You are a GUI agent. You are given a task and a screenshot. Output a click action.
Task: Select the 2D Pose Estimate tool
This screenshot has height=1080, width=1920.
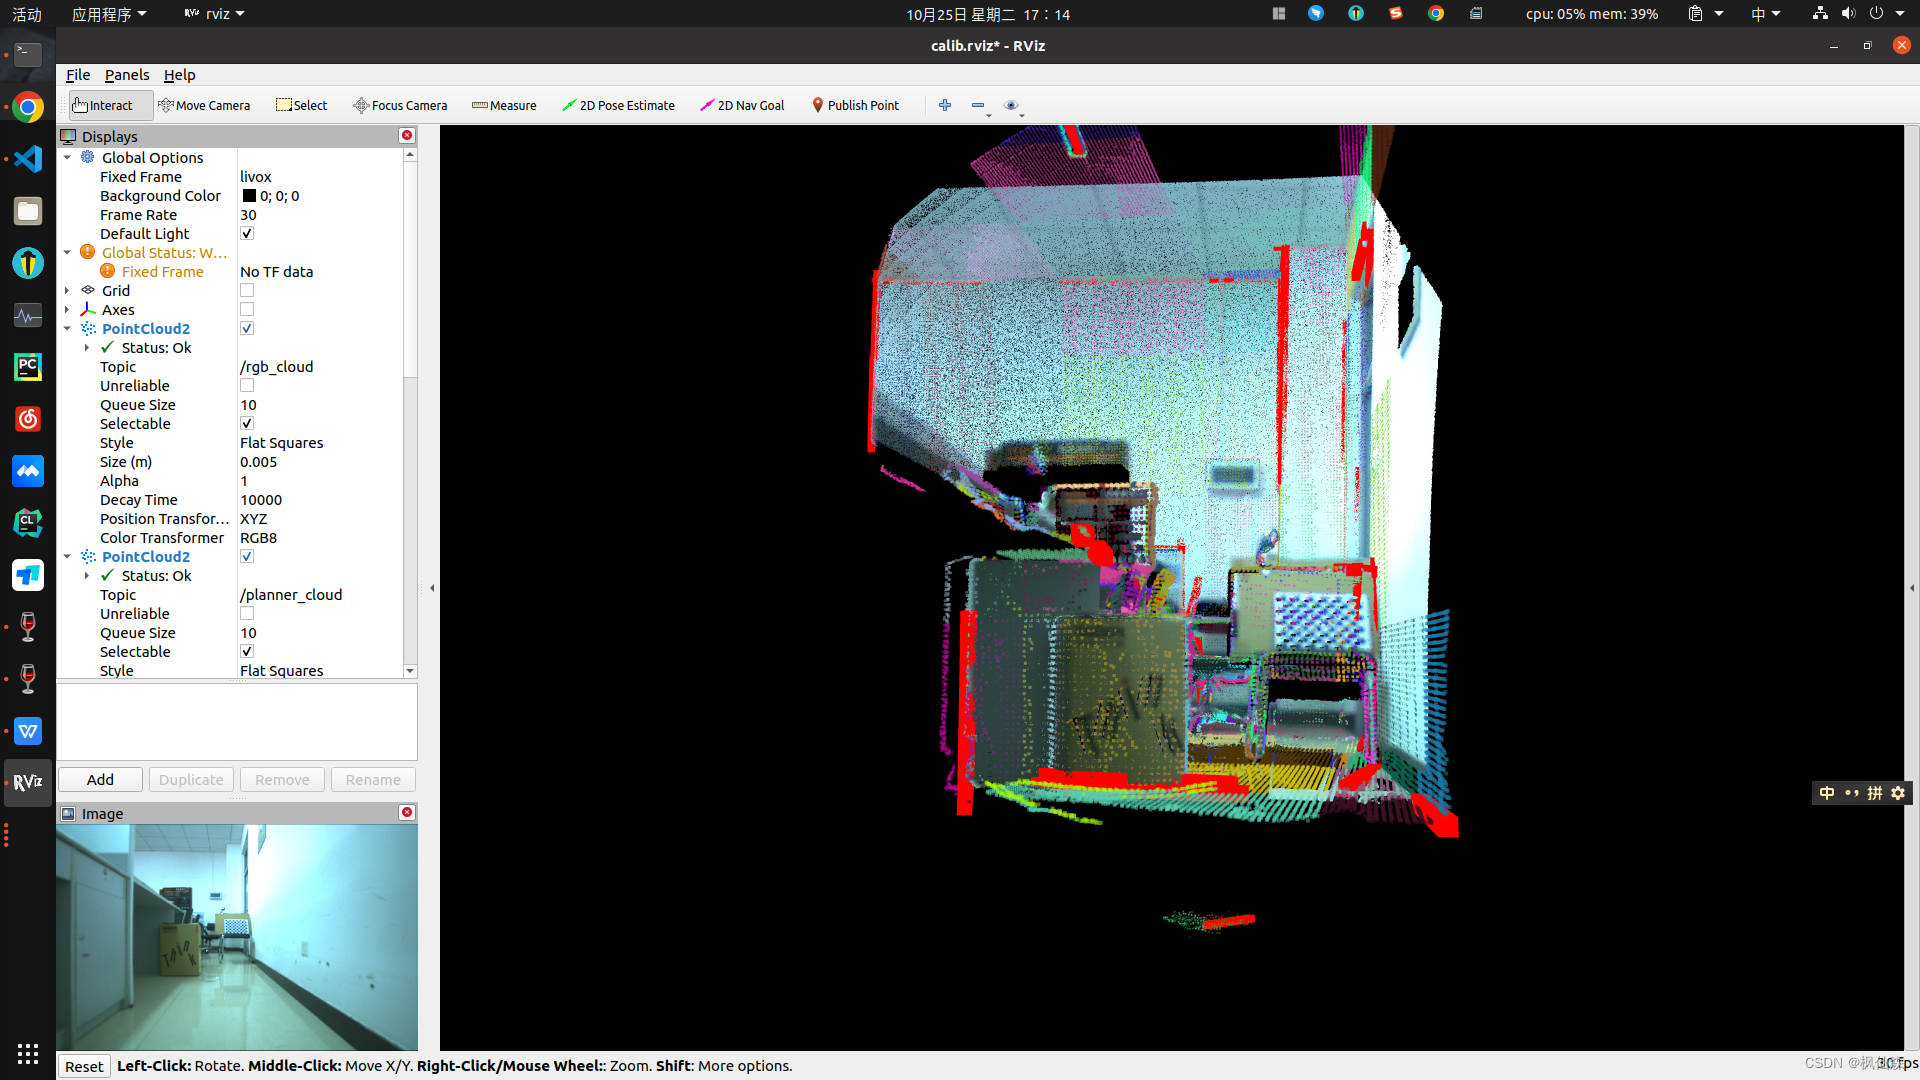618,105
